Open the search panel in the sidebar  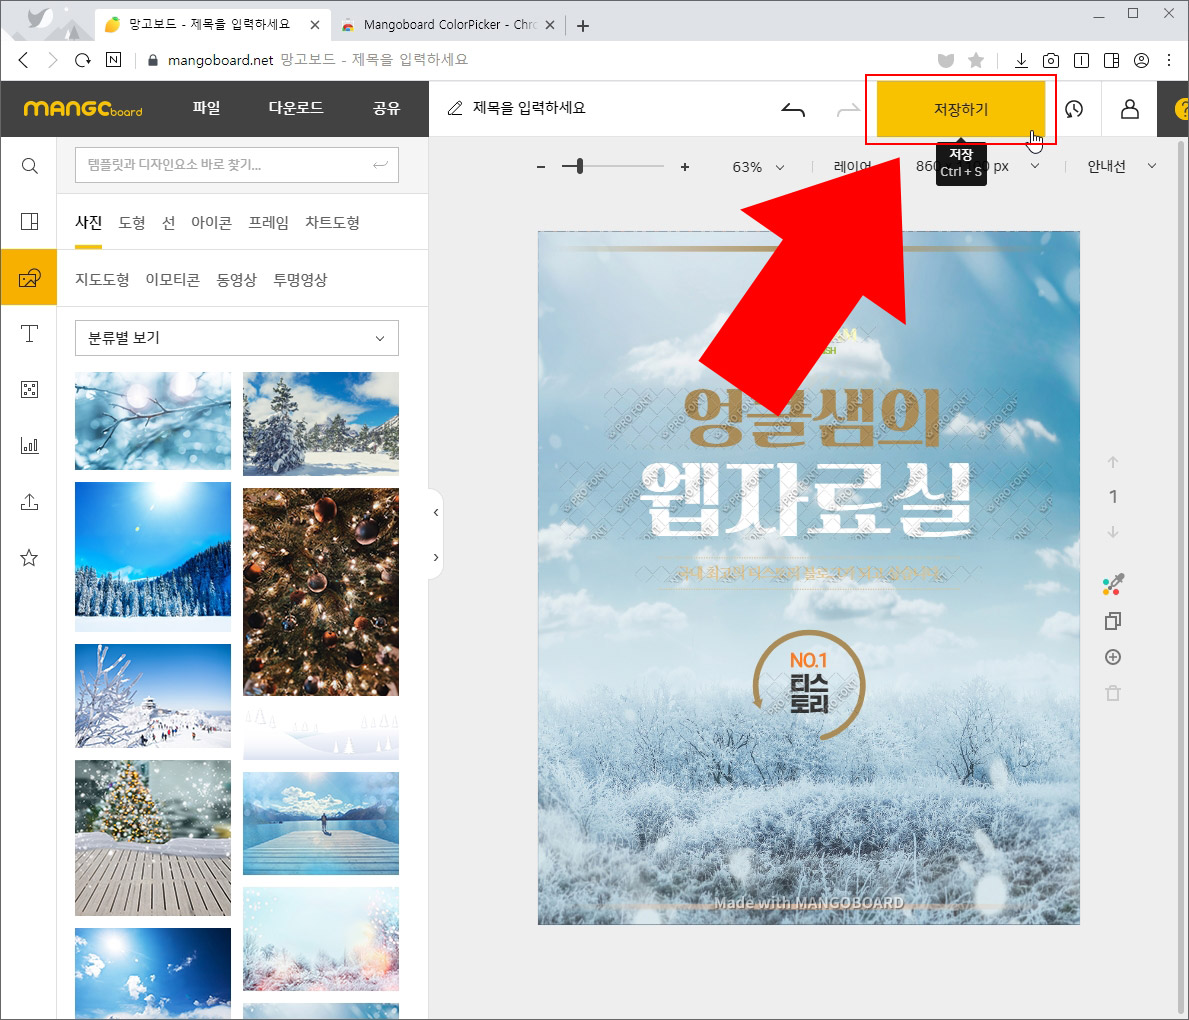coord(29,166)
